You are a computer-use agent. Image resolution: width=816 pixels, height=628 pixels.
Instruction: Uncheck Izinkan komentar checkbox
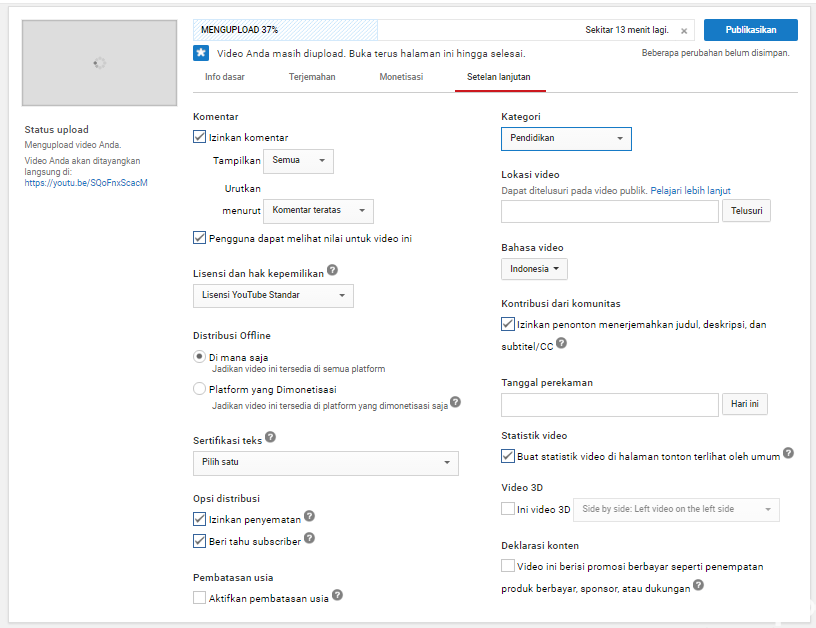click(200, 137)
